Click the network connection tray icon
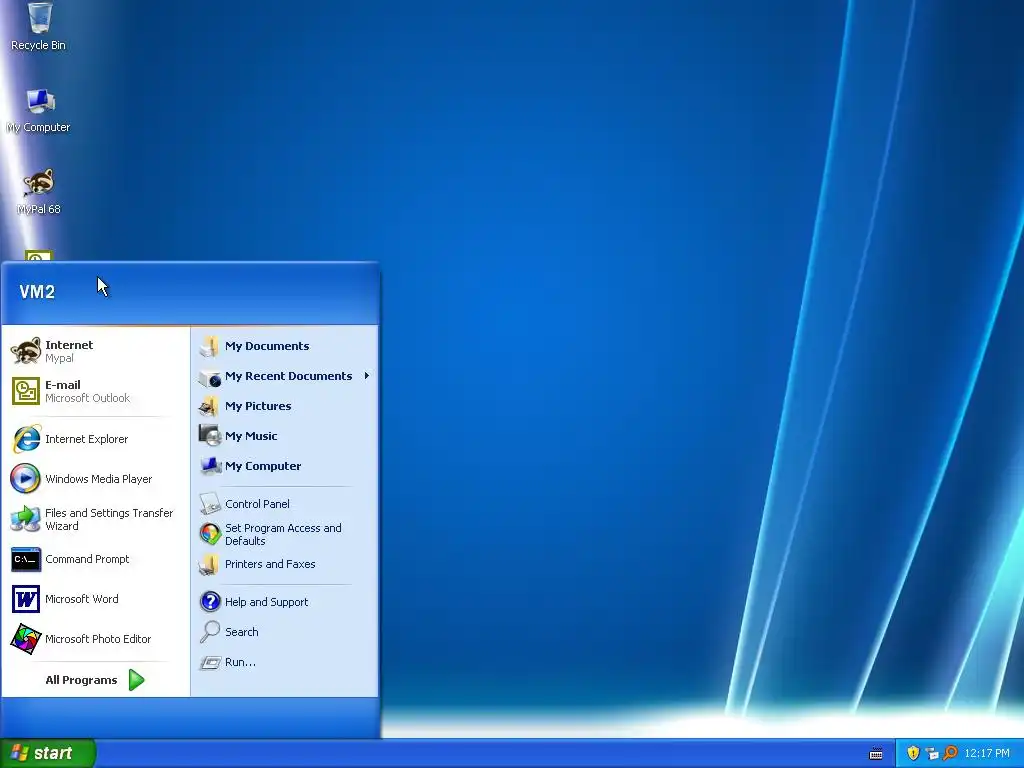This screenshot has height=768, width=1024. coord(932,754)
